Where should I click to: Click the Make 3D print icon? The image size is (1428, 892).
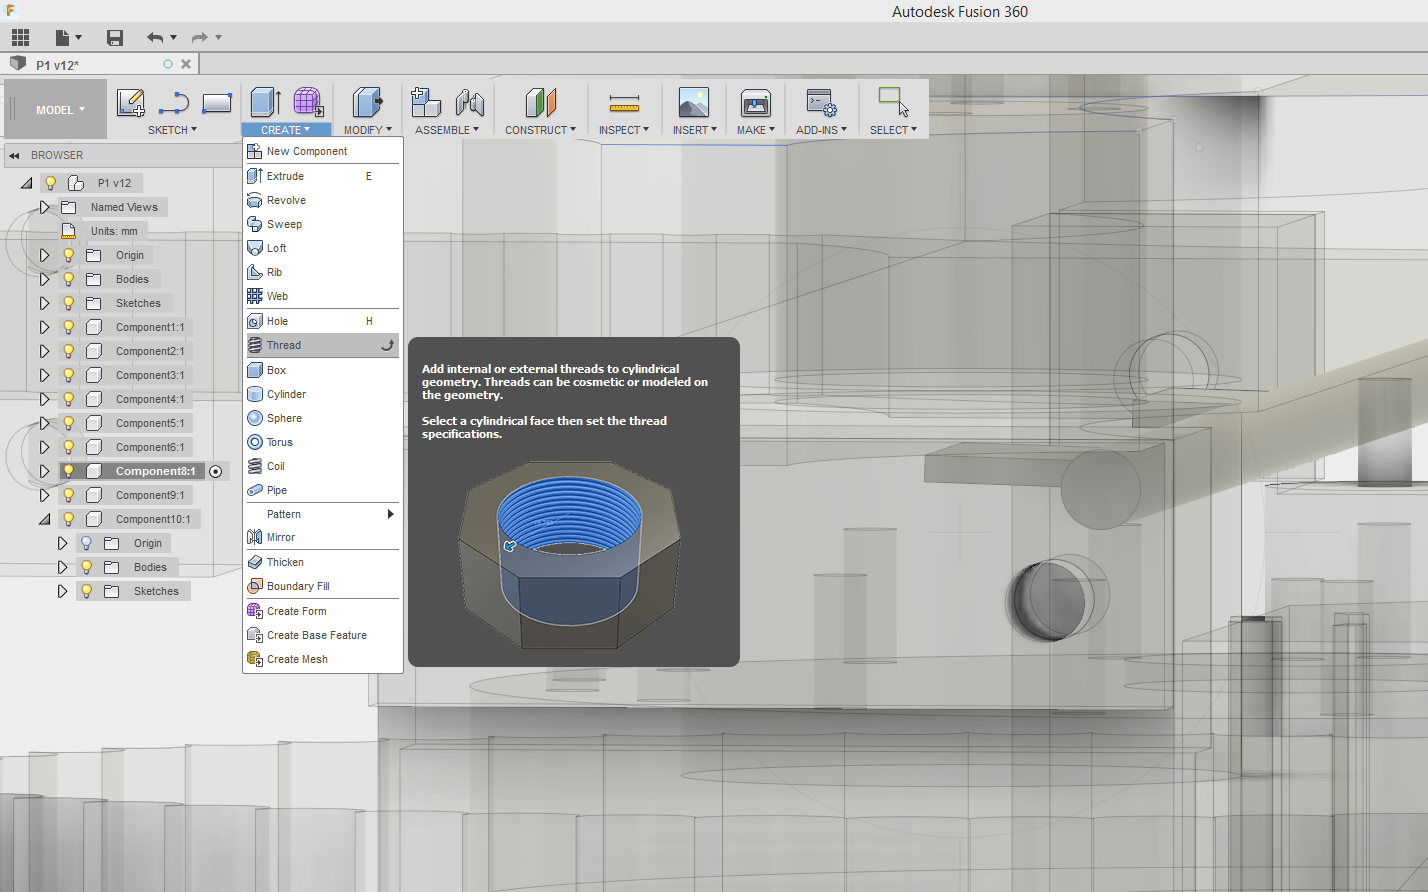coord(756,102)
